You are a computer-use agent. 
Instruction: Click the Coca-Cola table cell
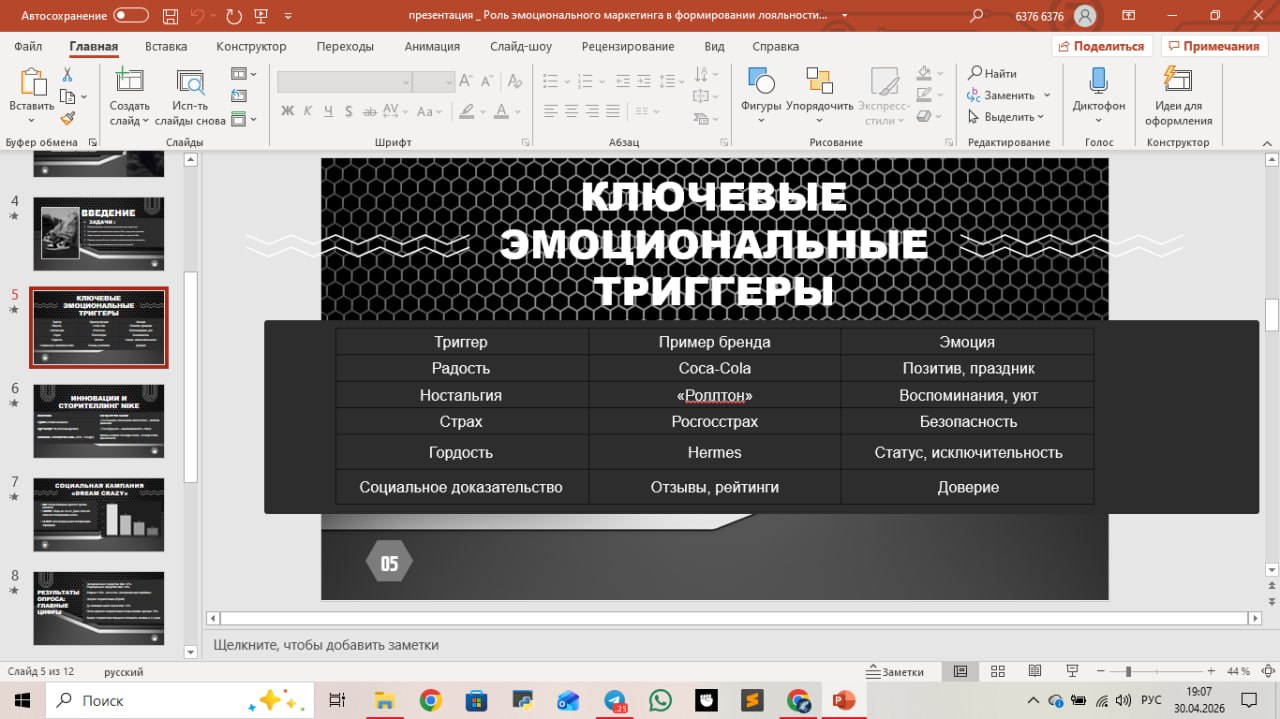point(714,368)
